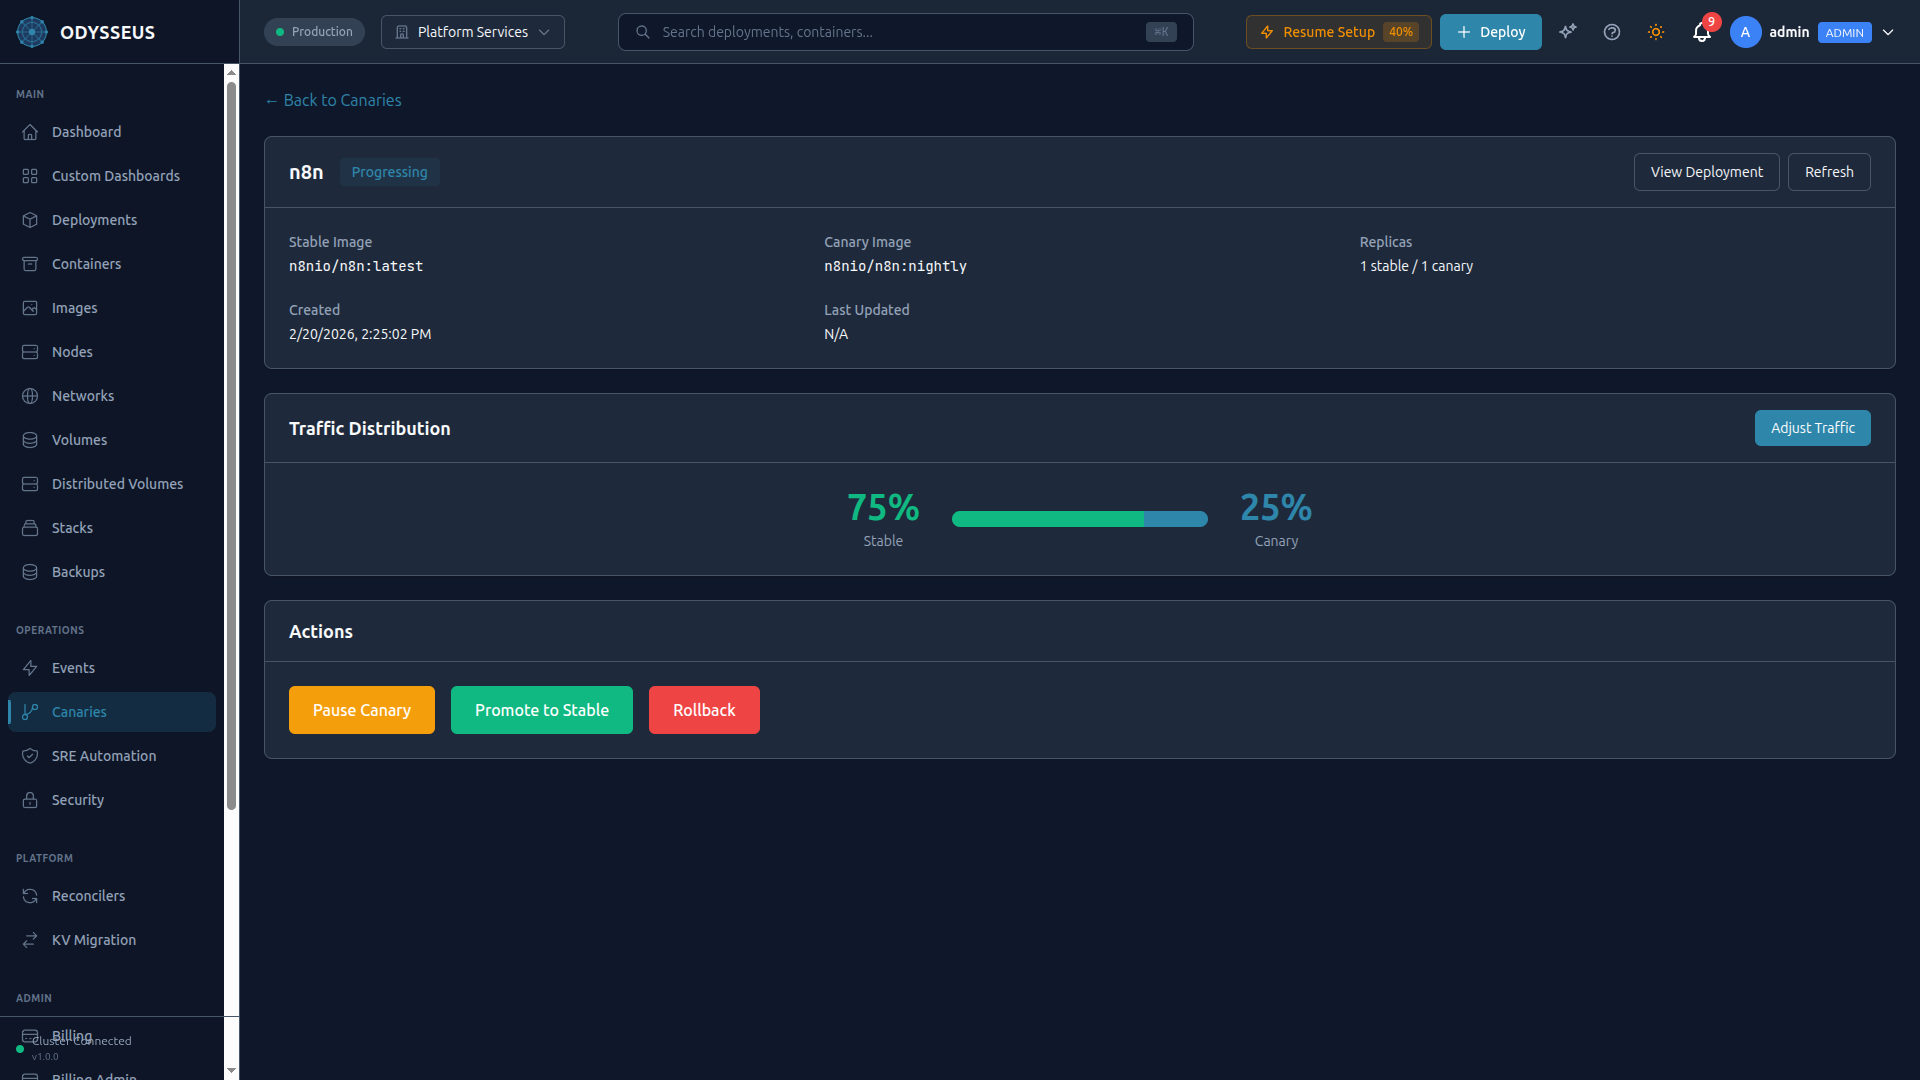Image resolution: width=1920 pixels, height=1080 pixels.
Task: Click Back to Canaries link
Action: (x=332, y=100)
